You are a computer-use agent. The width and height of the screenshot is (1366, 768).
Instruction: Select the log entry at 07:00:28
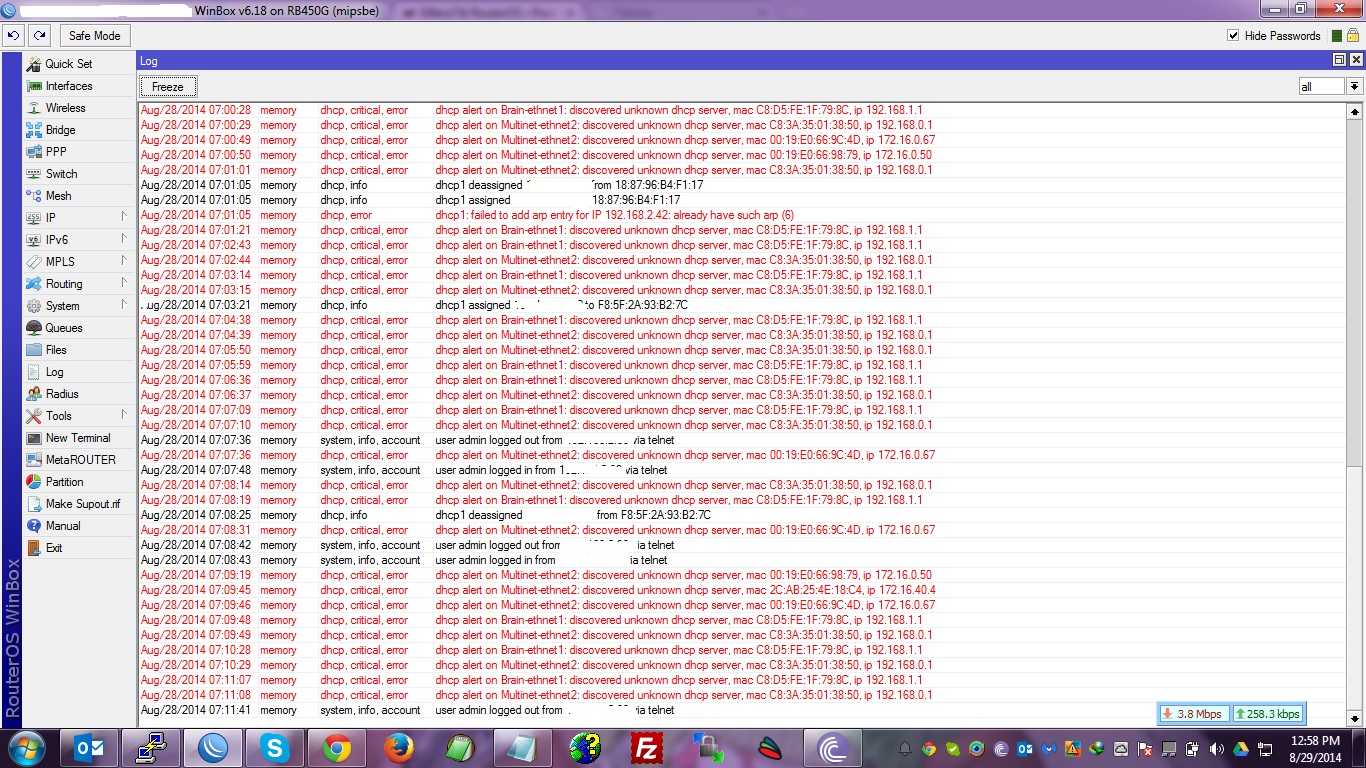pos(743,110)
